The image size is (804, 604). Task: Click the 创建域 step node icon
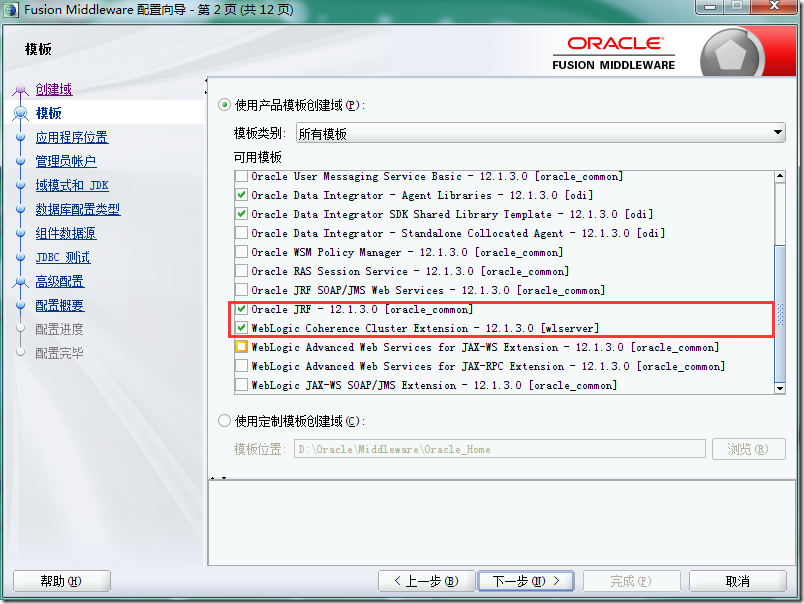(x=21, y=90)
